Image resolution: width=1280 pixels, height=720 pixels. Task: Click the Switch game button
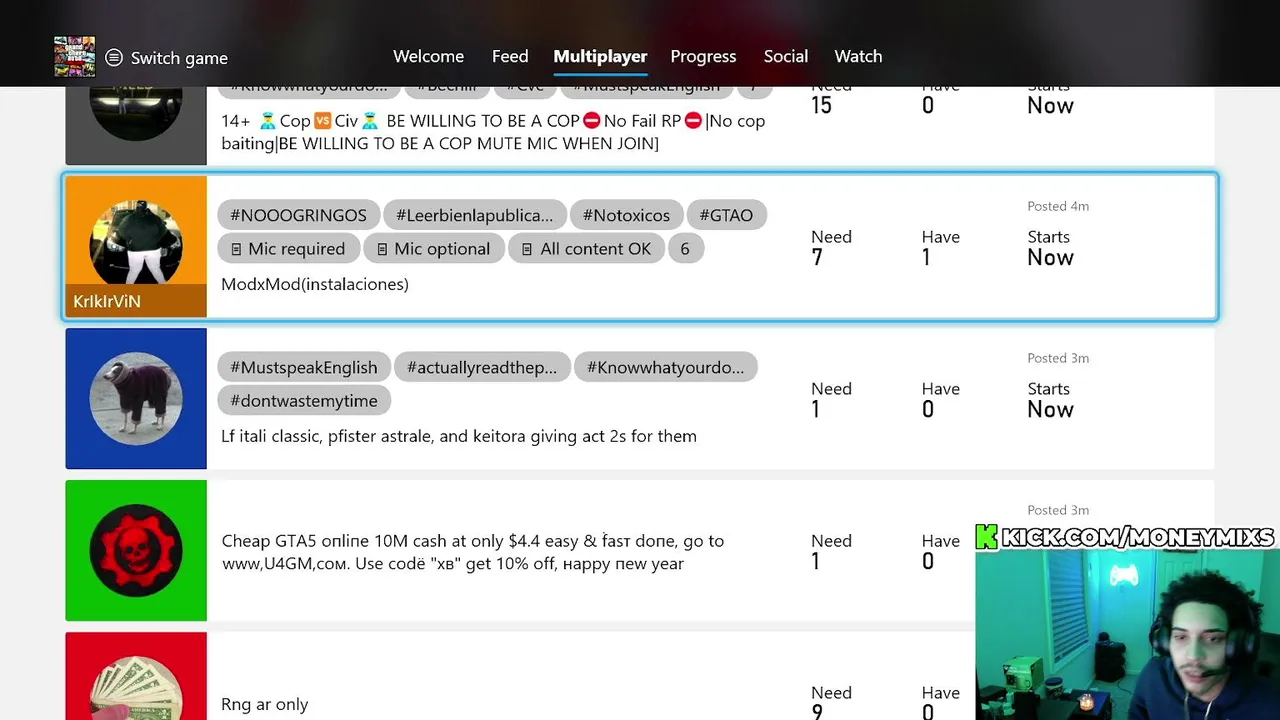coord(167,58)
